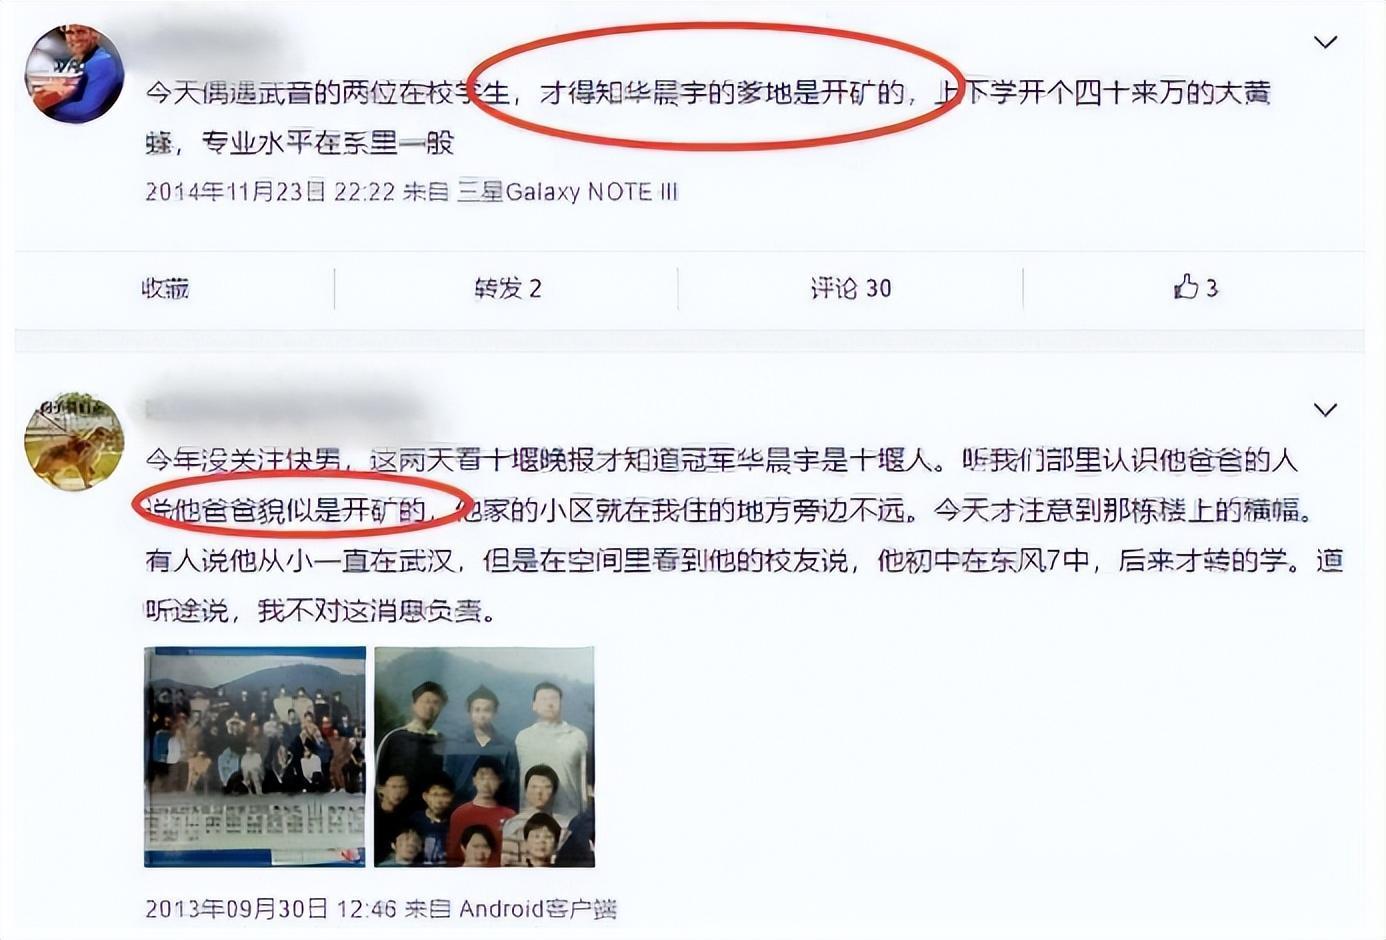Screen dimensions: 1386x940
Task: Expand the second post's chevron menu
Action: (1325, 410)
